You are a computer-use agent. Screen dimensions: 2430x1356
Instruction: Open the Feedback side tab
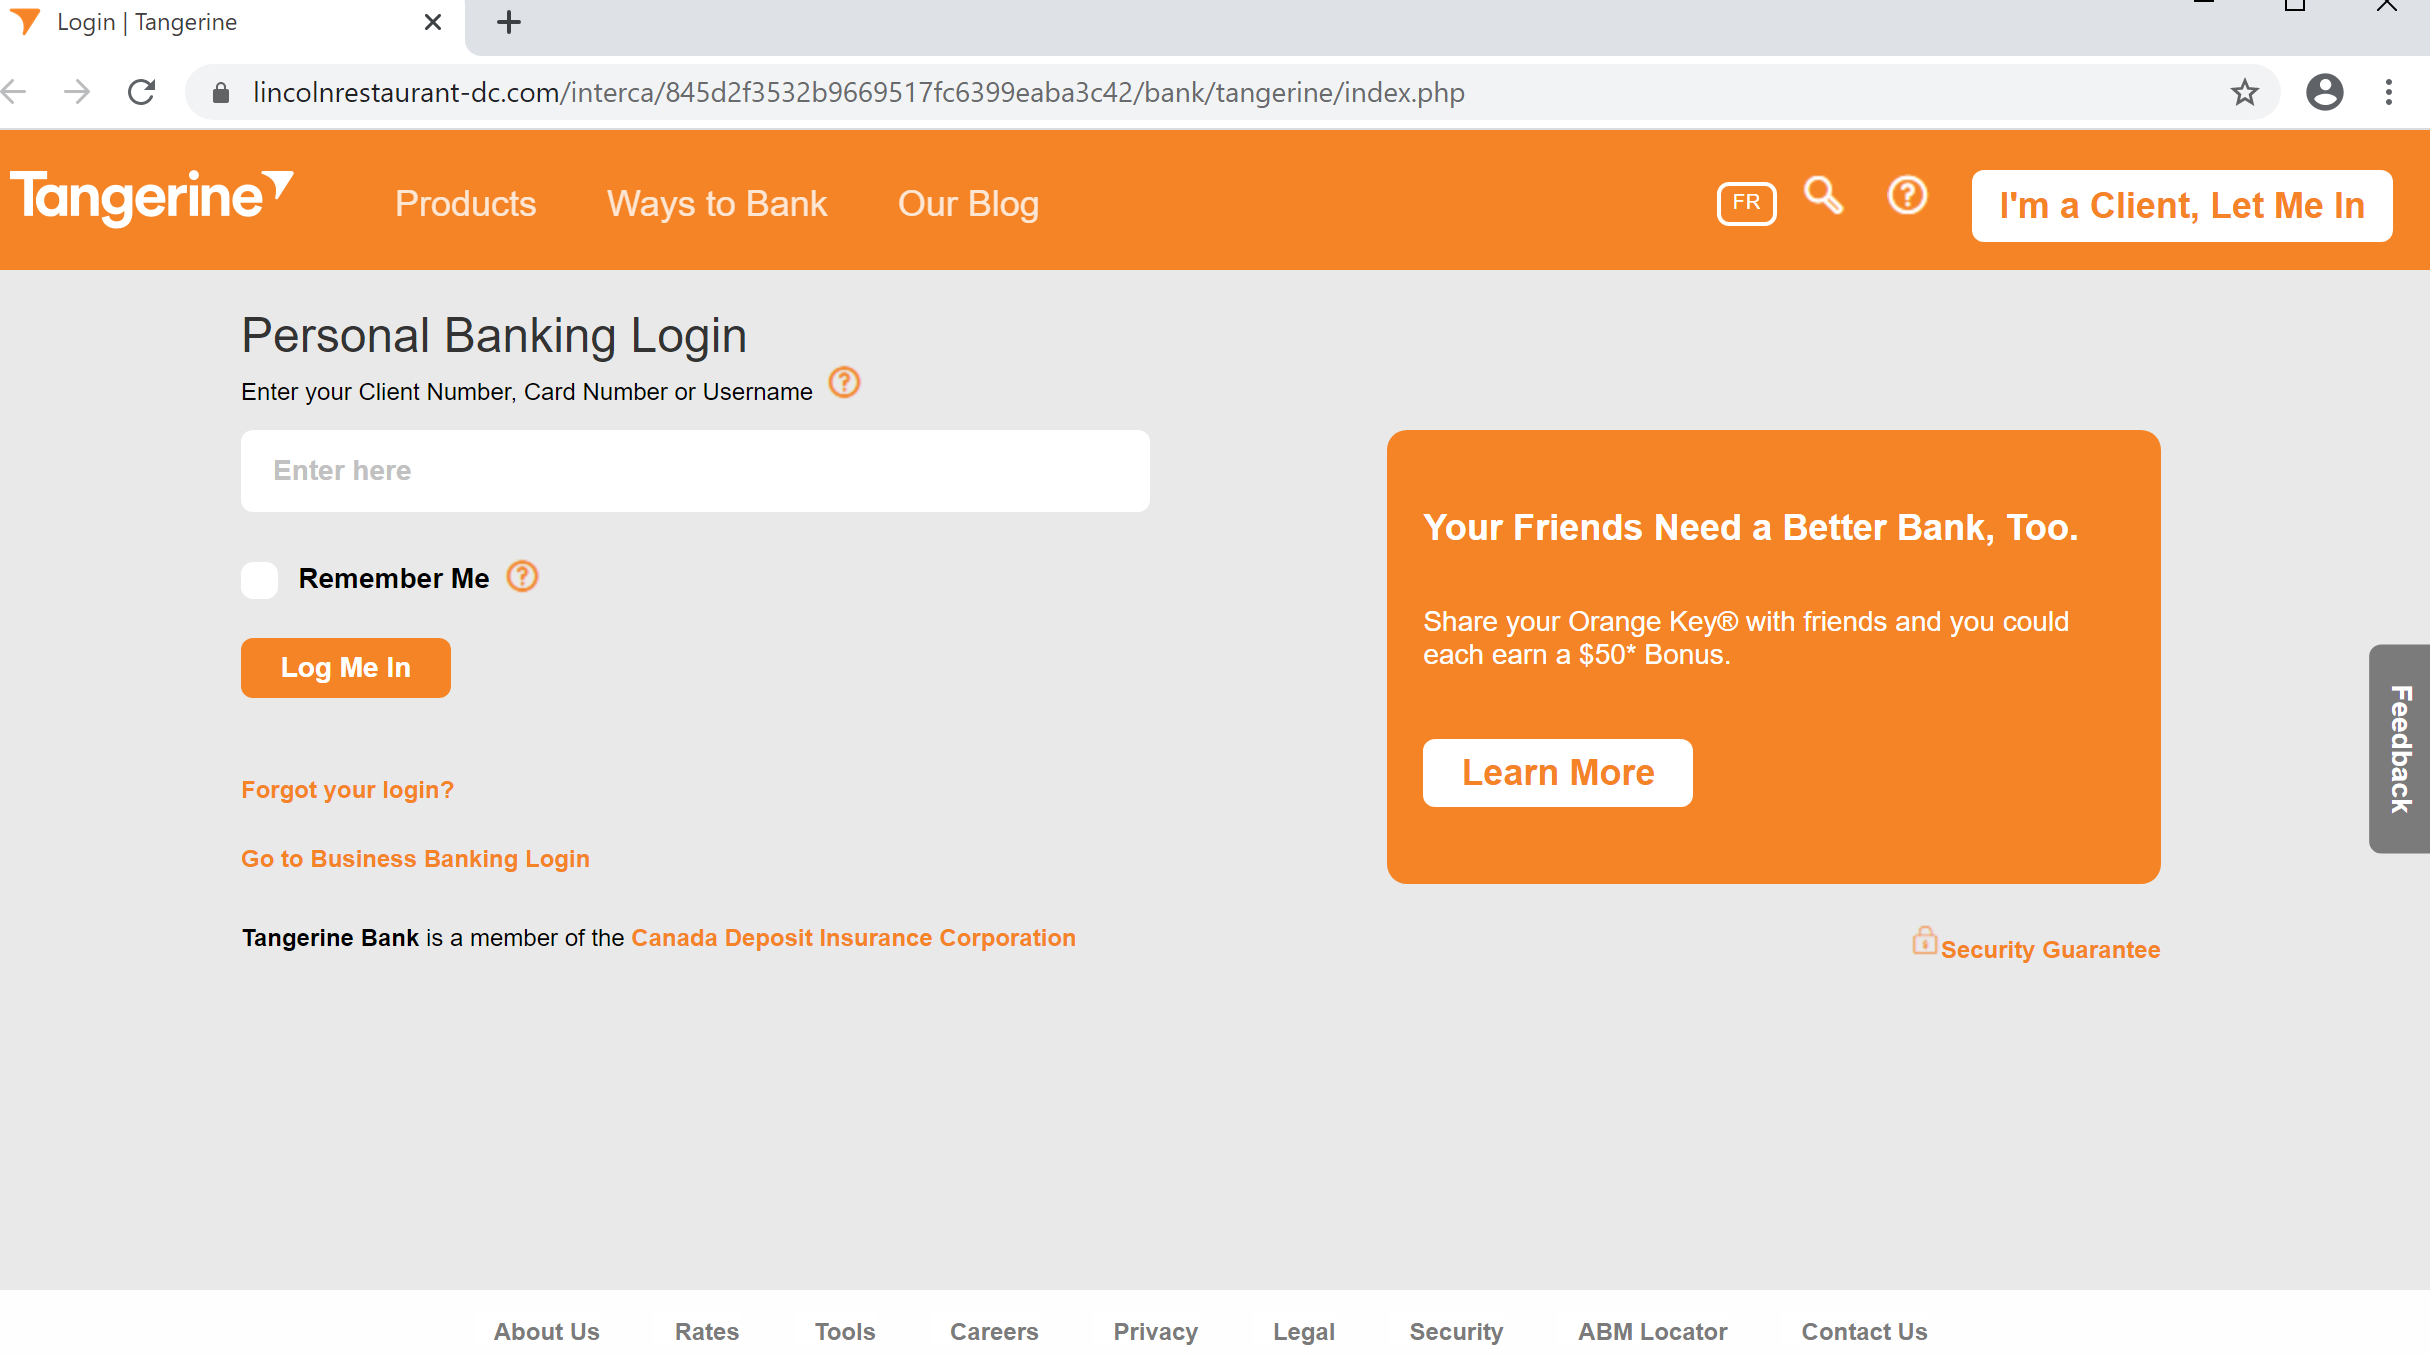coord(2400,748)
